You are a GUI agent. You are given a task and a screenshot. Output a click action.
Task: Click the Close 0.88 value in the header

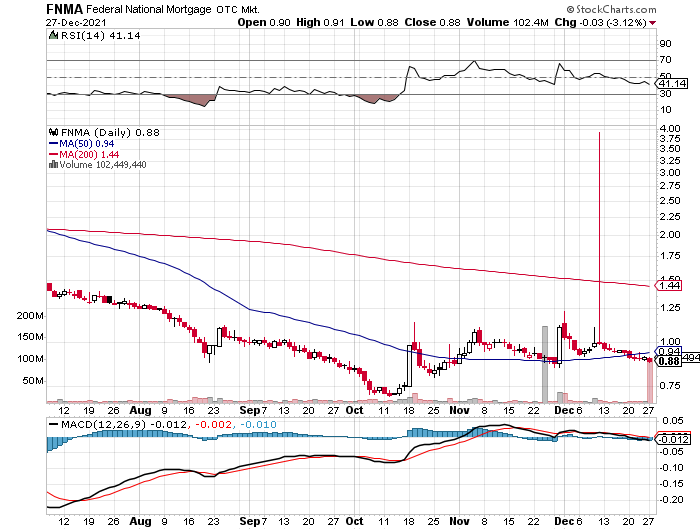[x=432, y=22]
